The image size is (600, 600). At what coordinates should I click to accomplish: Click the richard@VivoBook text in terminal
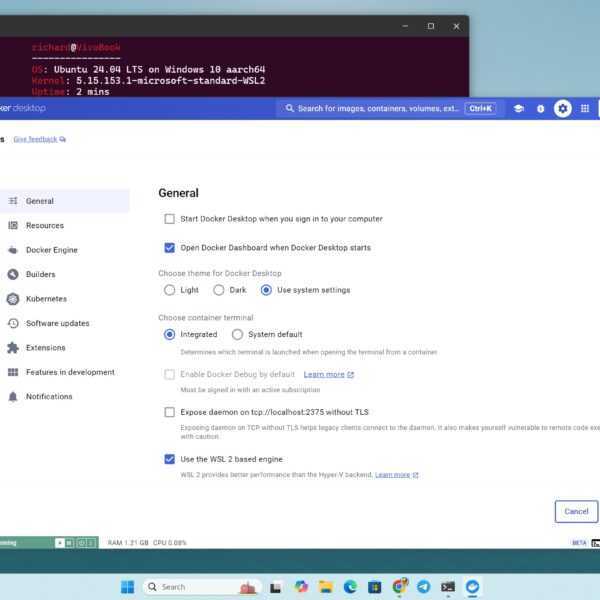76,47
